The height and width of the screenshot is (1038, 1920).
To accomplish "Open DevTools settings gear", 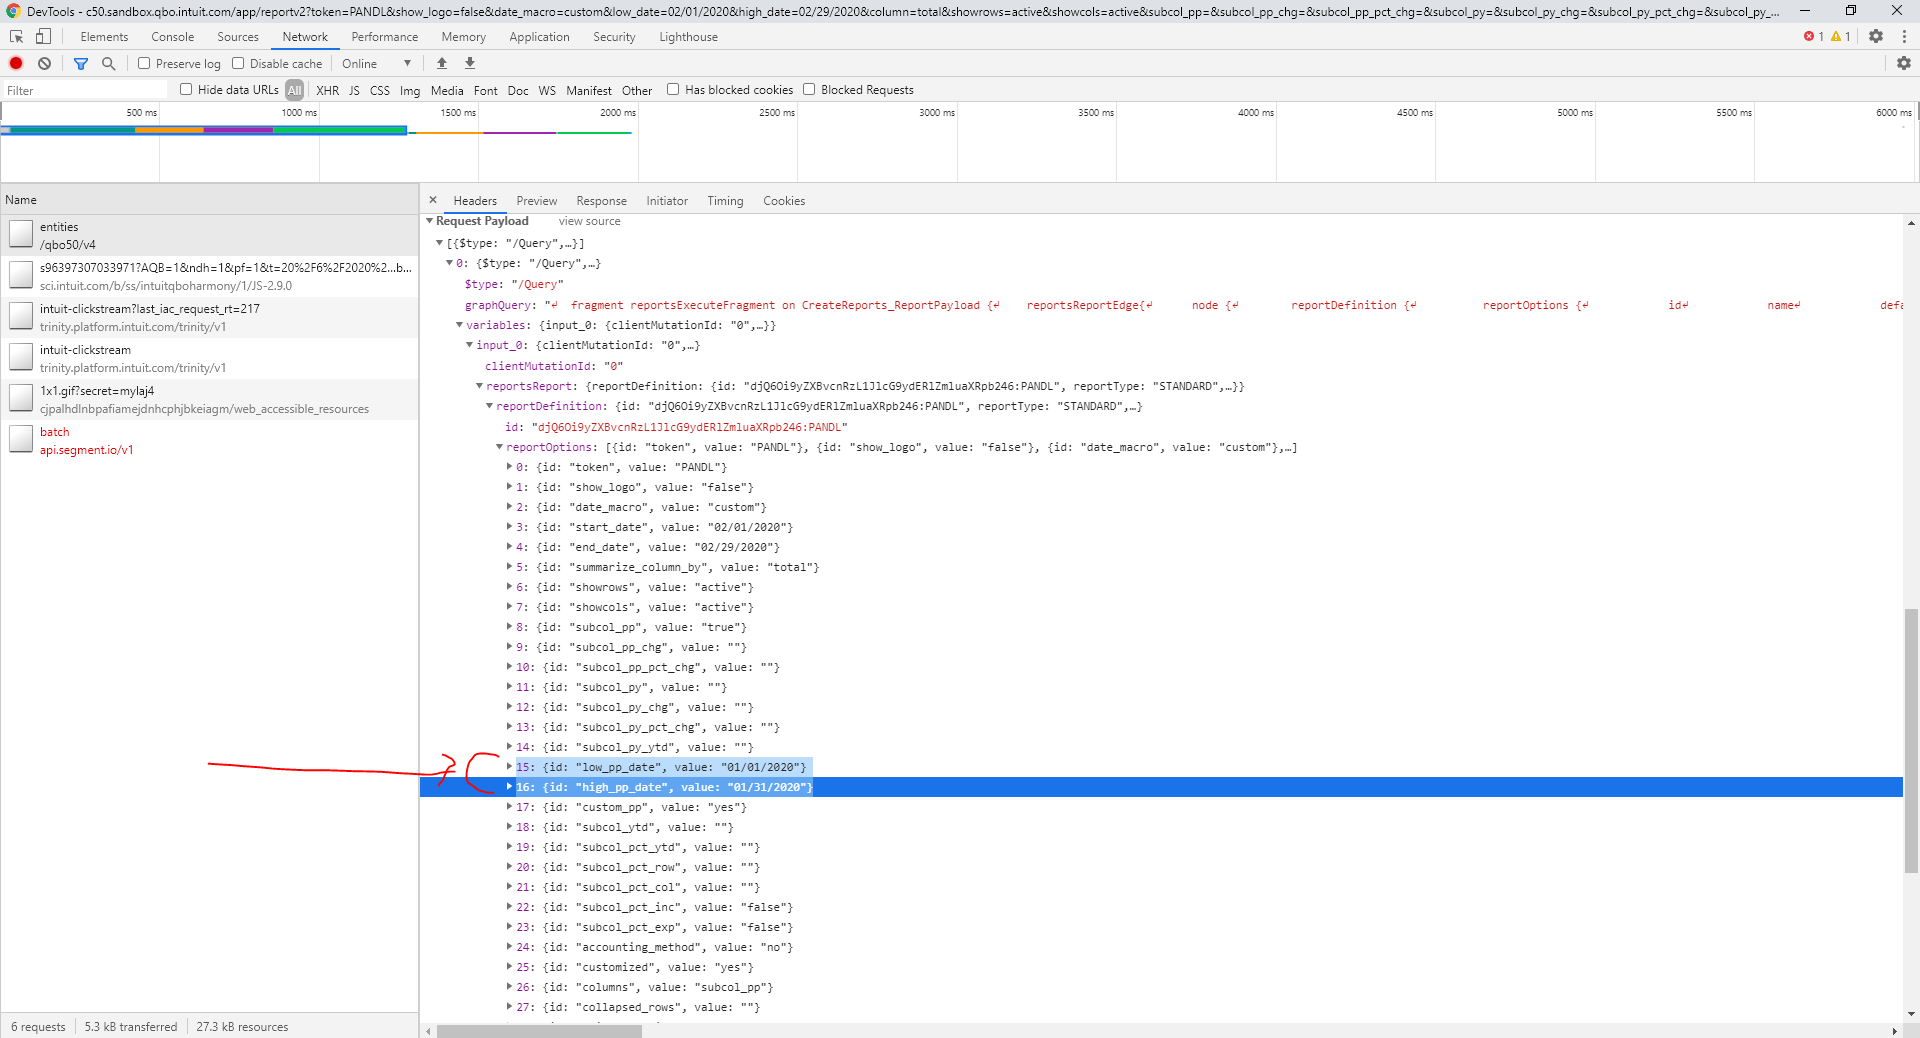I will pyautogui.click(x=1877, y=36).
